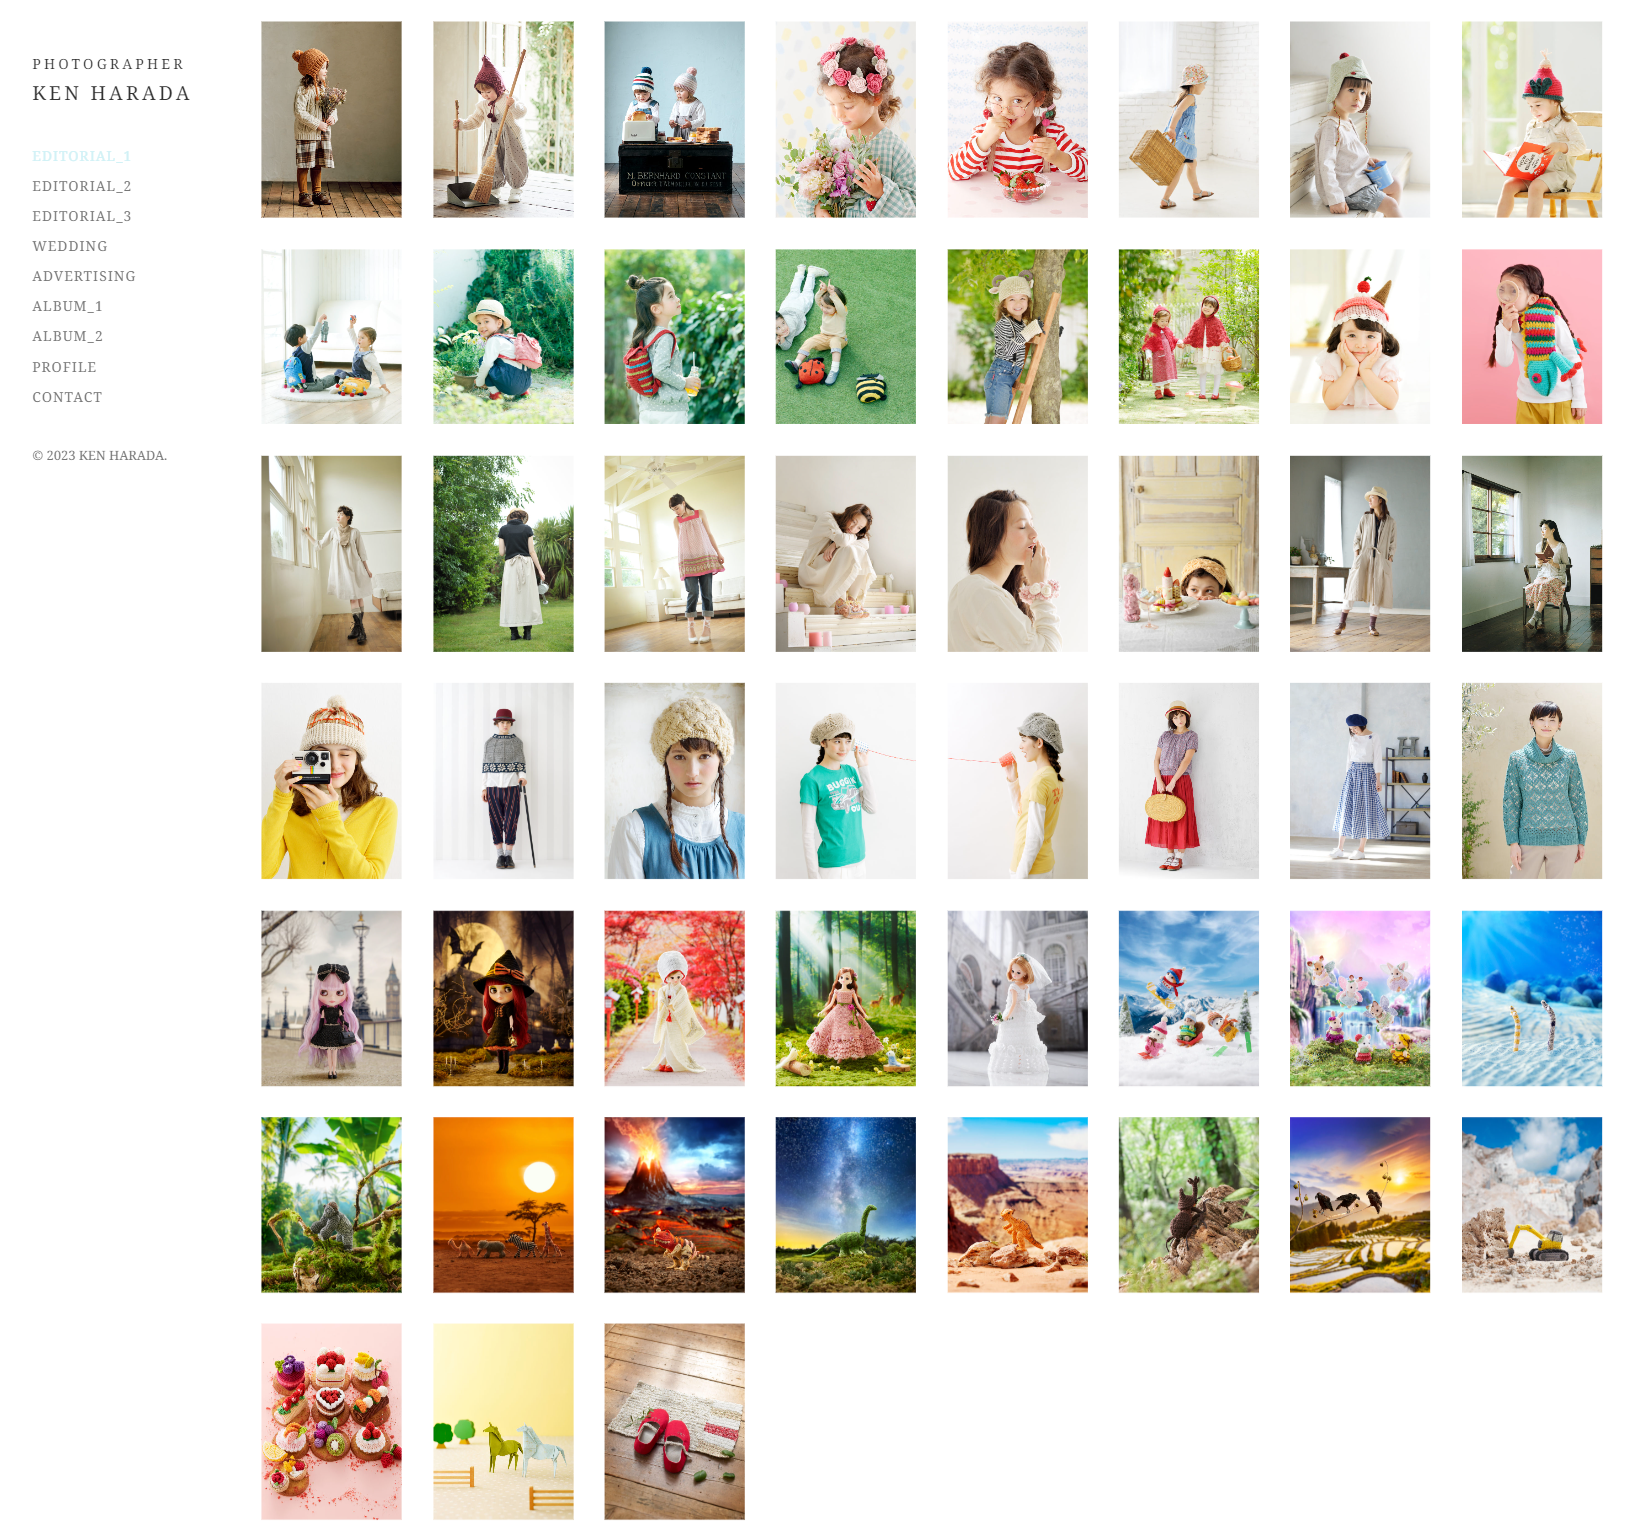Open the EDITORIAL_2 gallery
This screenshot has width=1648, height=1531.
click(81, 186)
